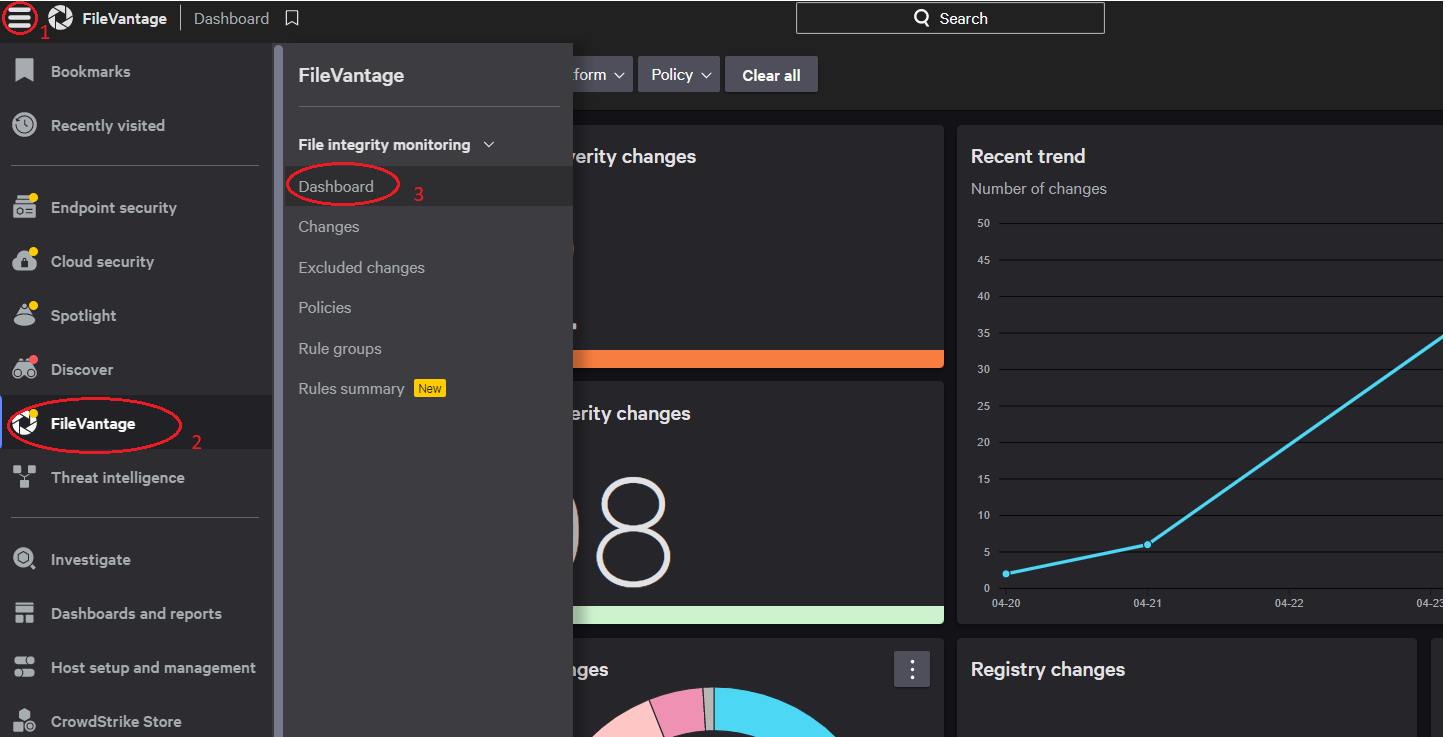1446x737 pixels.
Task: Open the hamburger navigation menu
Action: click(21, 18)
